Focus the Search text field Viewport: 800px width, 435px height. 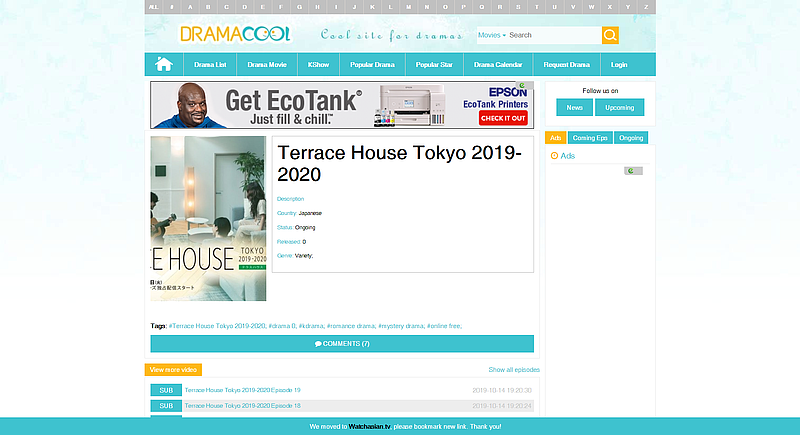(554, 35)
